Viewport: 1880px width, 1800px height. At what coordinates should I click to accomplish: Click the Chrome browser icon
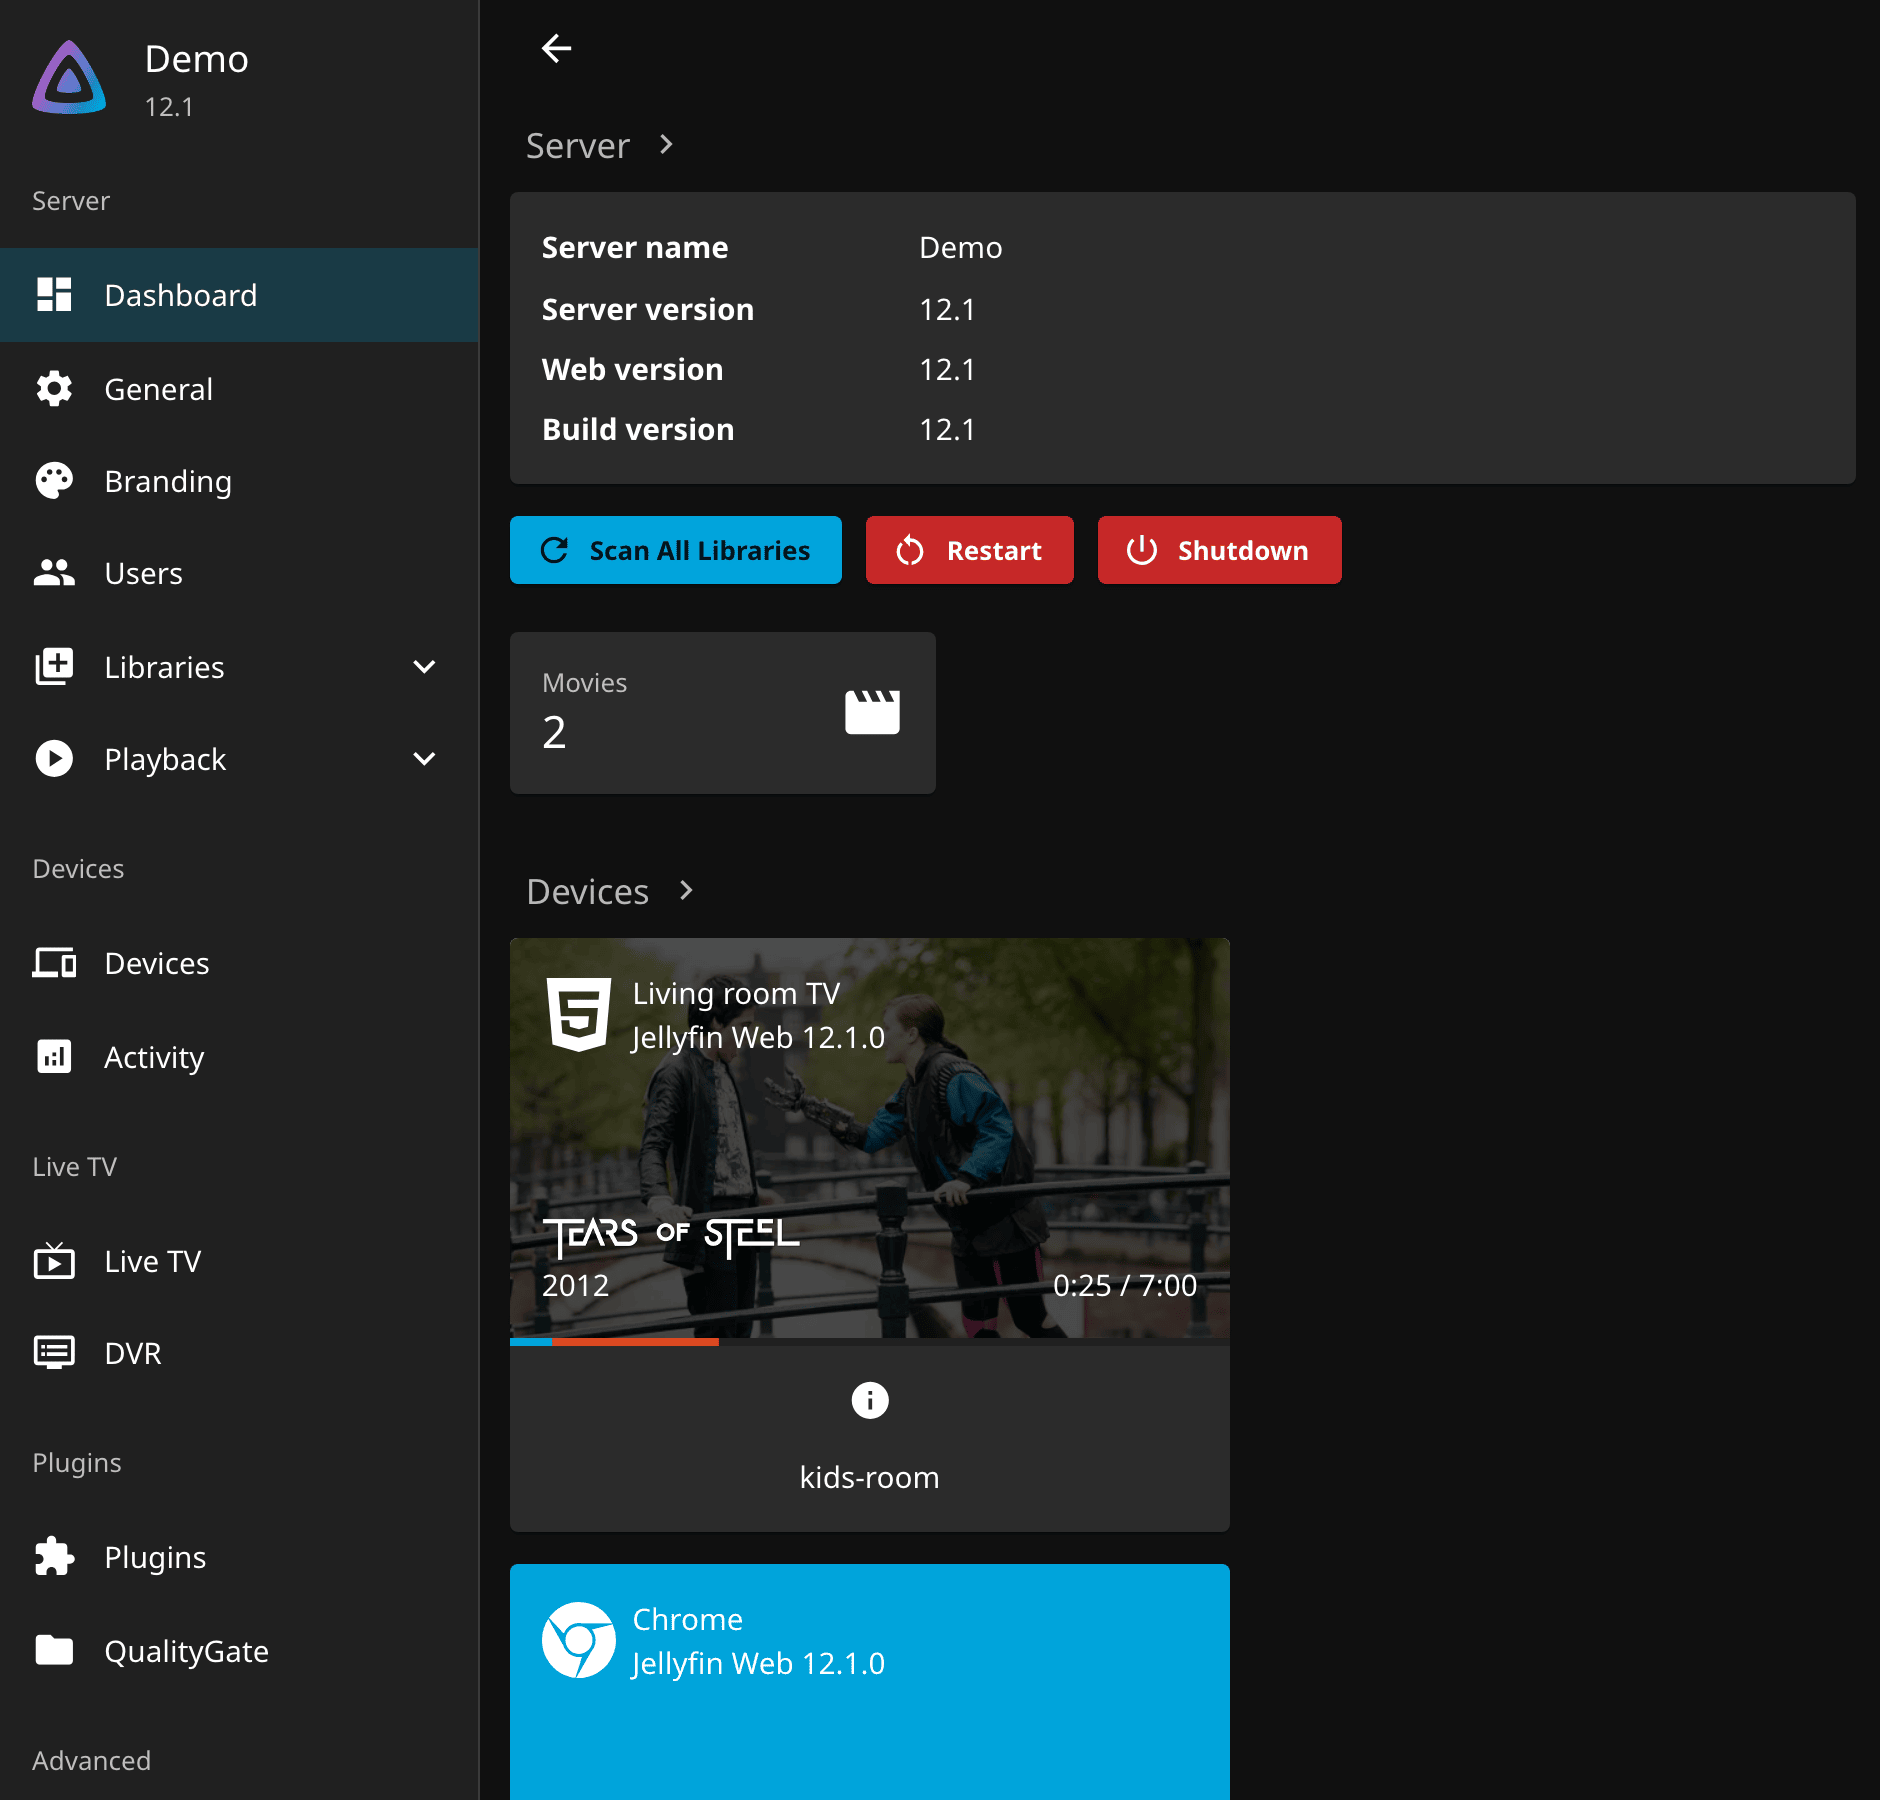578,1640
